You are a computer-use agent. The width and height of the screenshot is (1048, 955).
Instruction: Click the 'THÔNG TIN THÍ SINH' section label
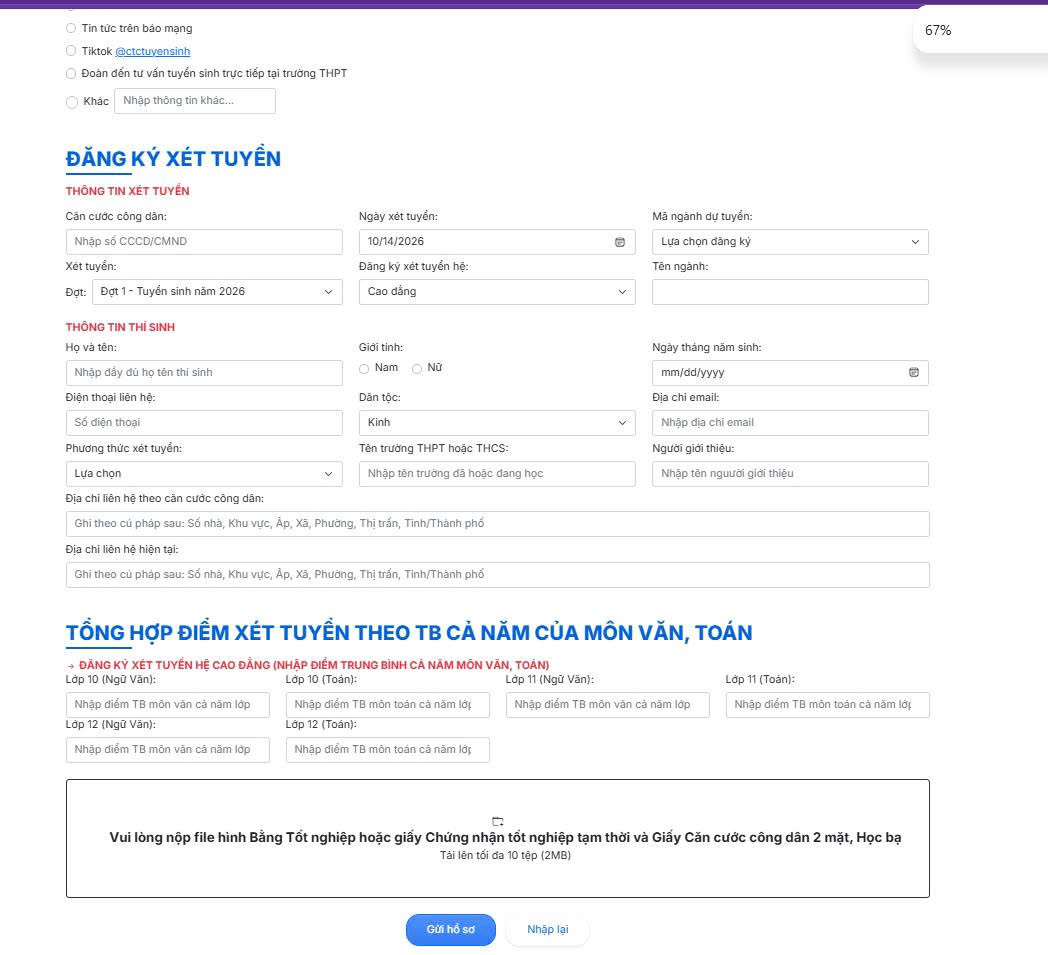pyautogui.click(x=120, y=327)
